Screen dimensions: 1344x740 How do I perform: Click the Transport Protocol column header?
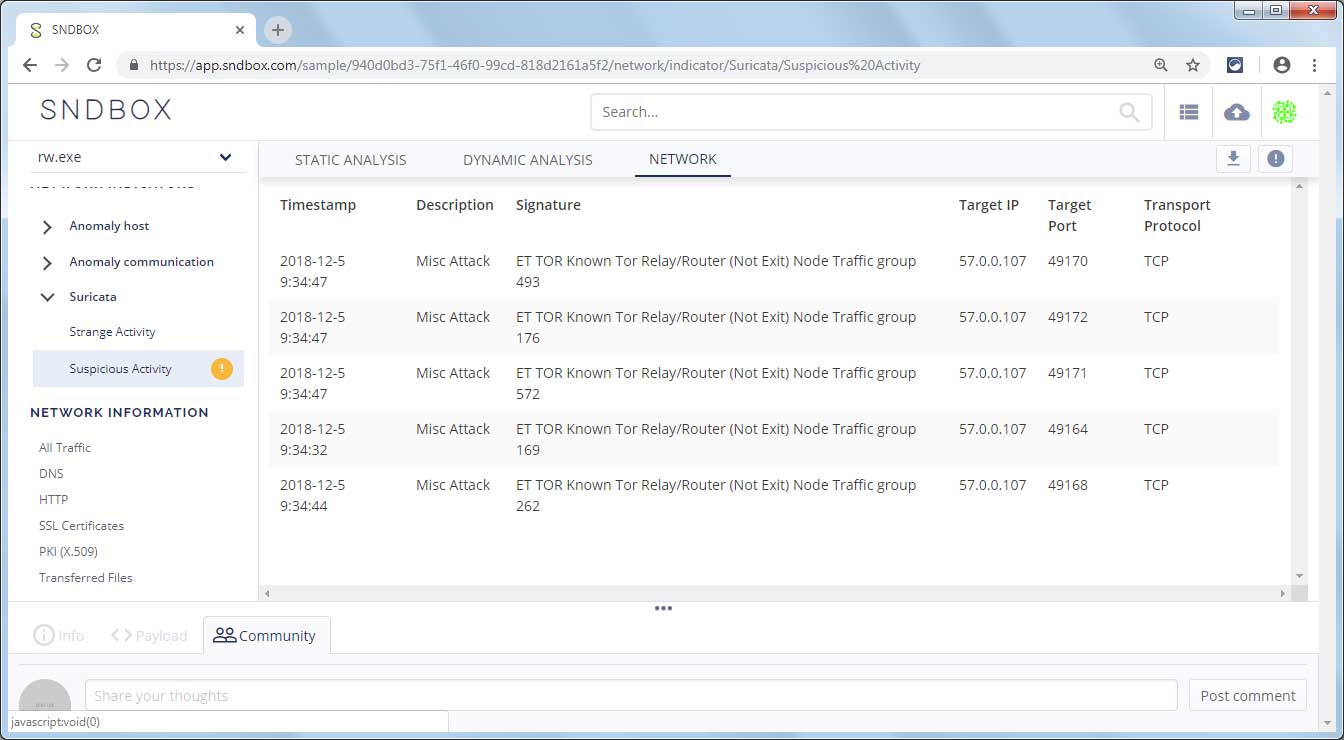1177,215
